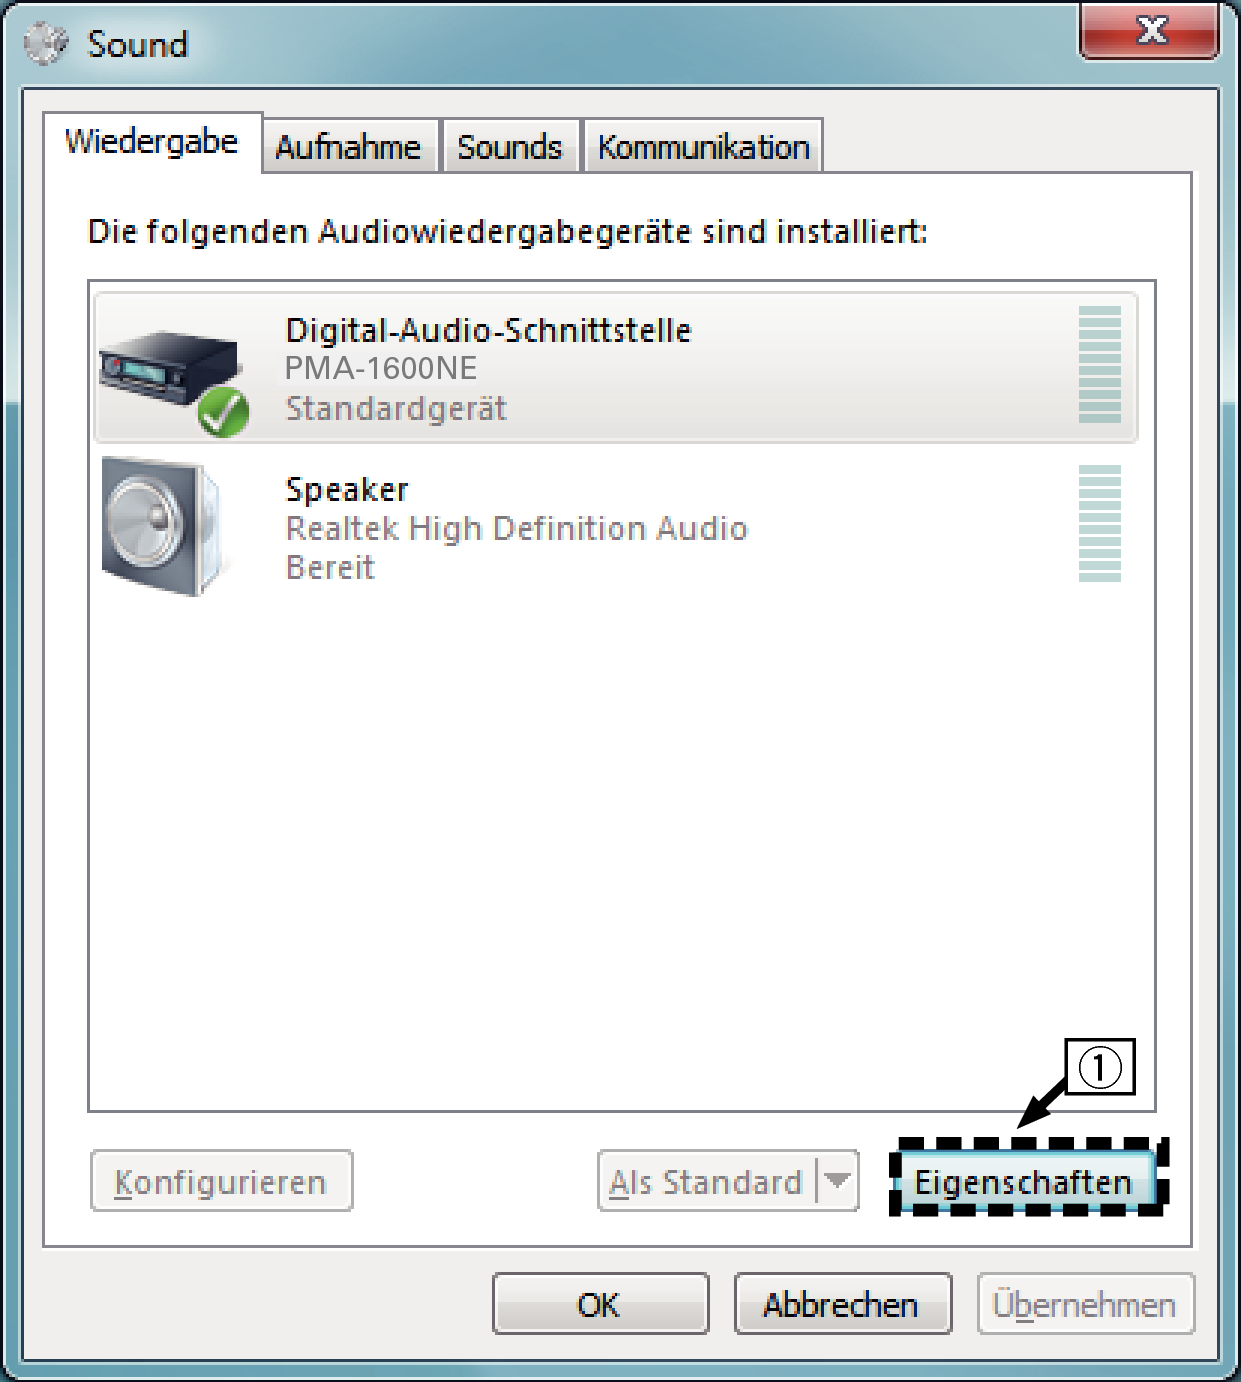This screenshot has height=1382, width=1241.
Task: Select the Speaker Realtek High Definition Audio entry
Action: tap(616, 527)
